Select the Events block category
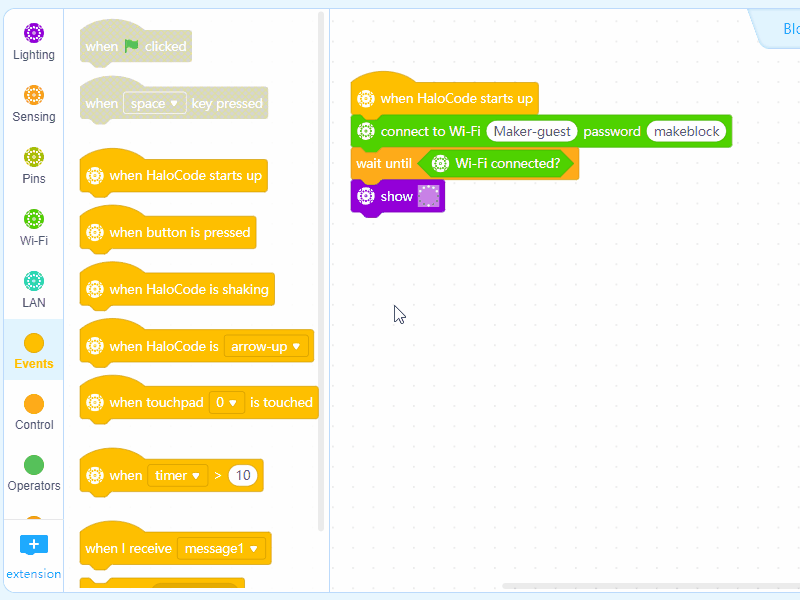This screenshot has width=800, height=600. click(34, 351)
